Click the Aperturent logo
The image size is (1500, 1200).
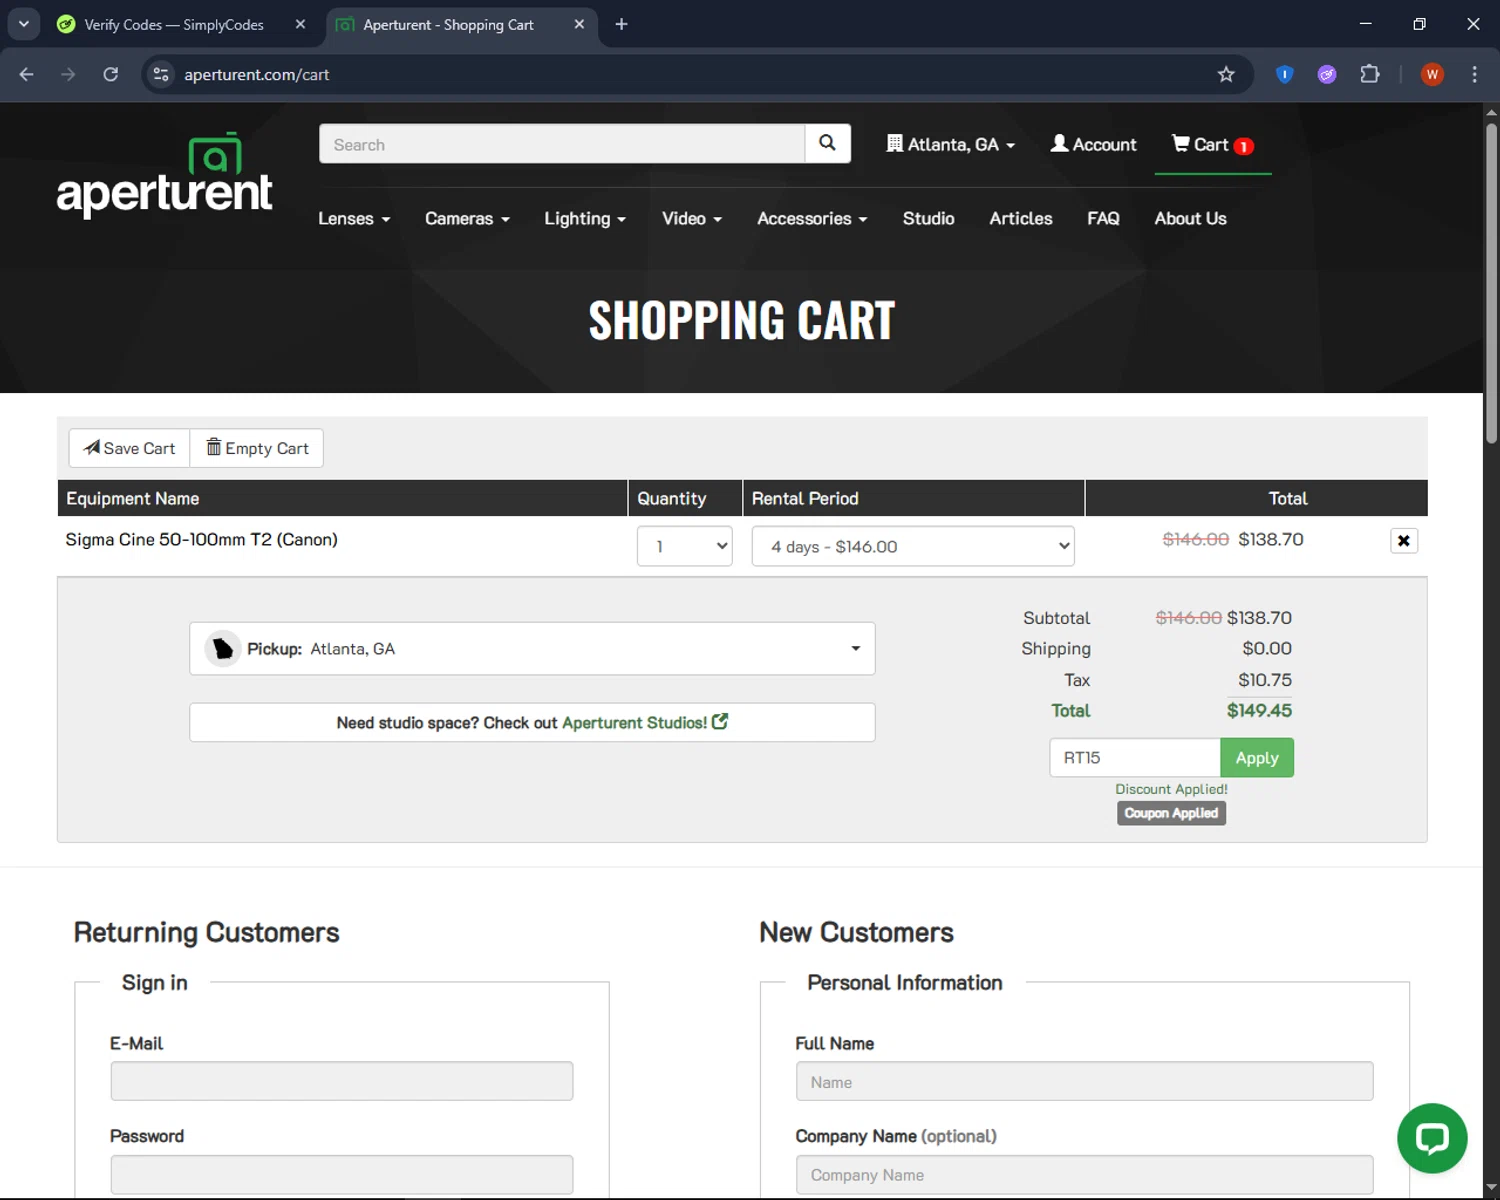coord(164,175)
